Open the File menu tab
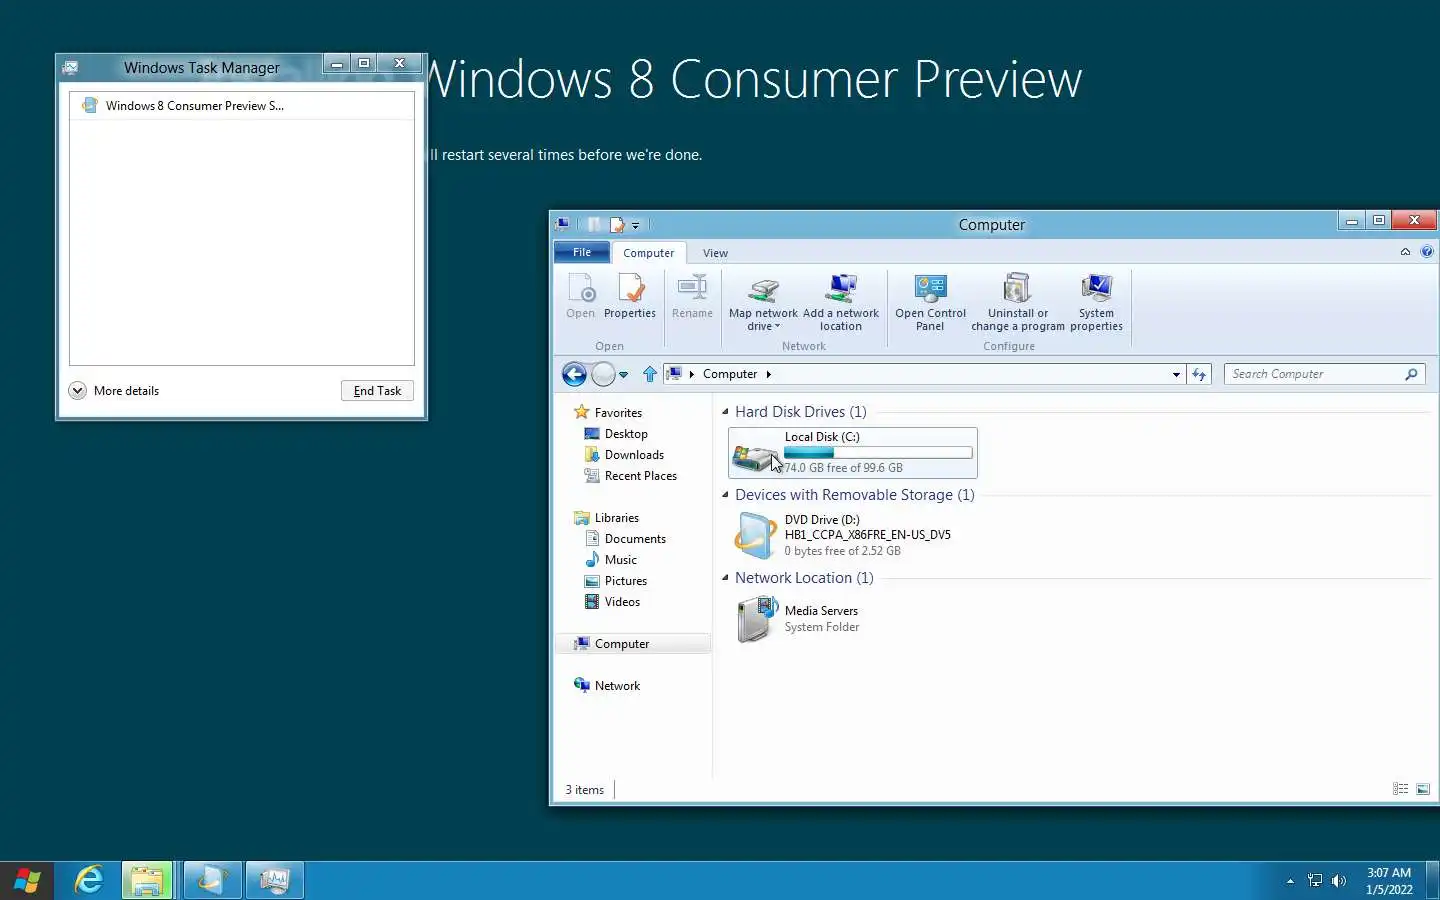Viewport: 1440px width, 900px height. [x=582, y=252]
